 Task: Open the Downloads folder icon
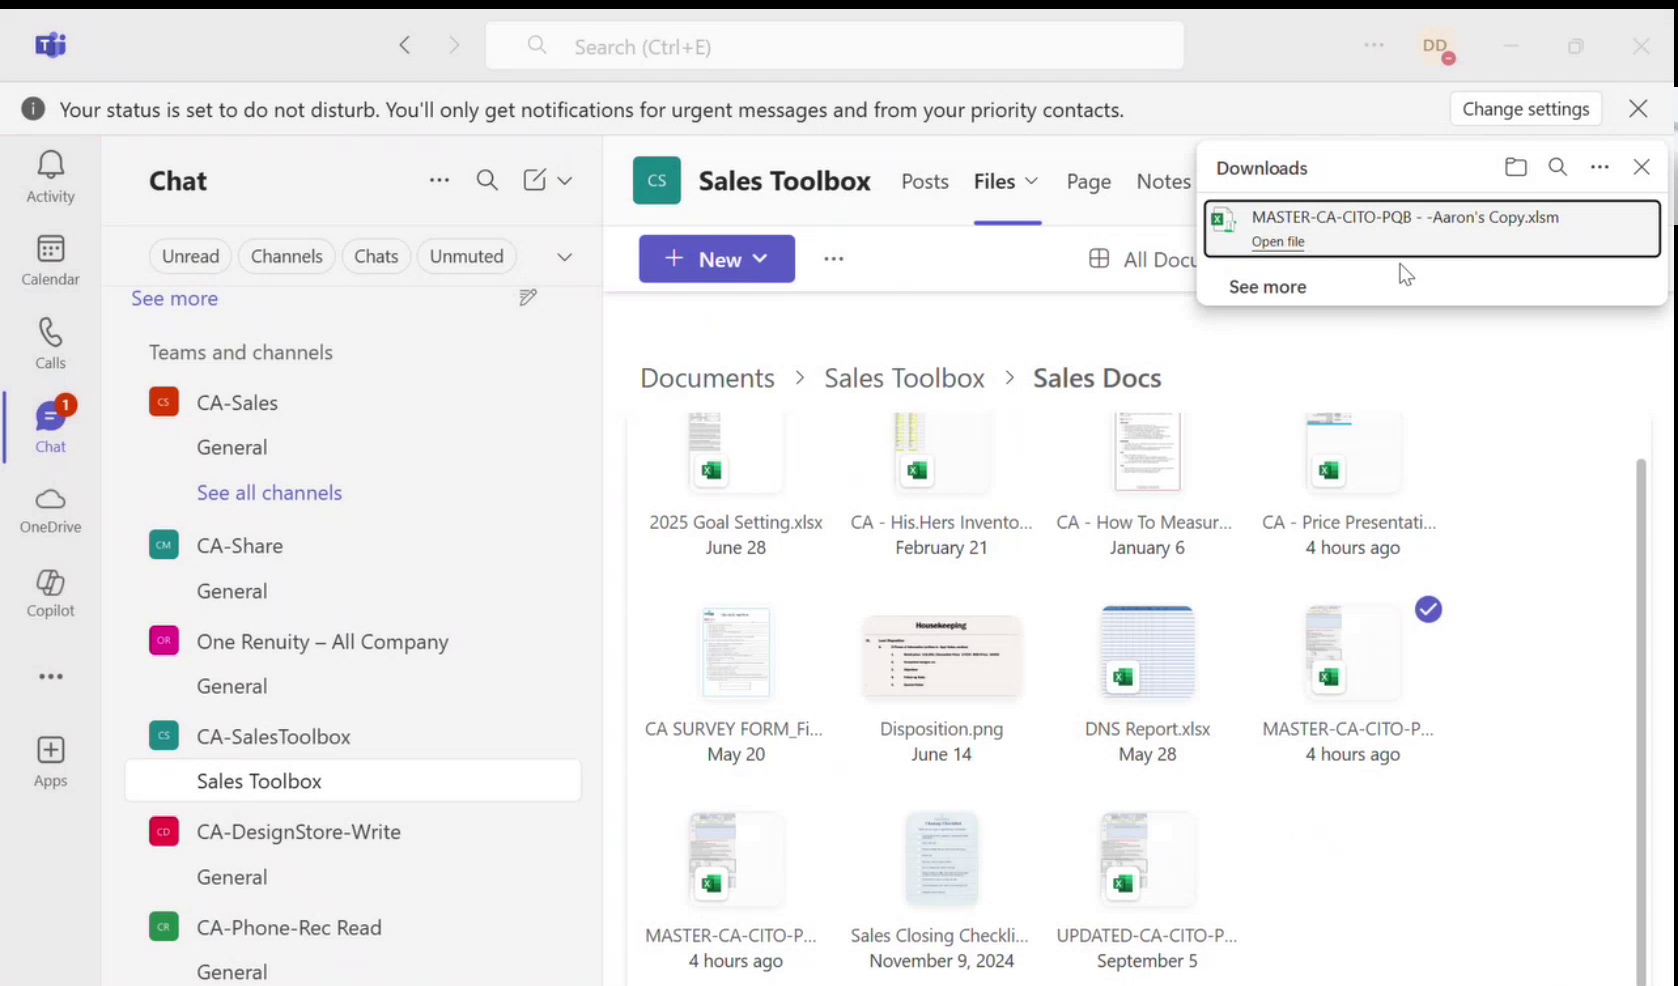tap(1515, 167)
